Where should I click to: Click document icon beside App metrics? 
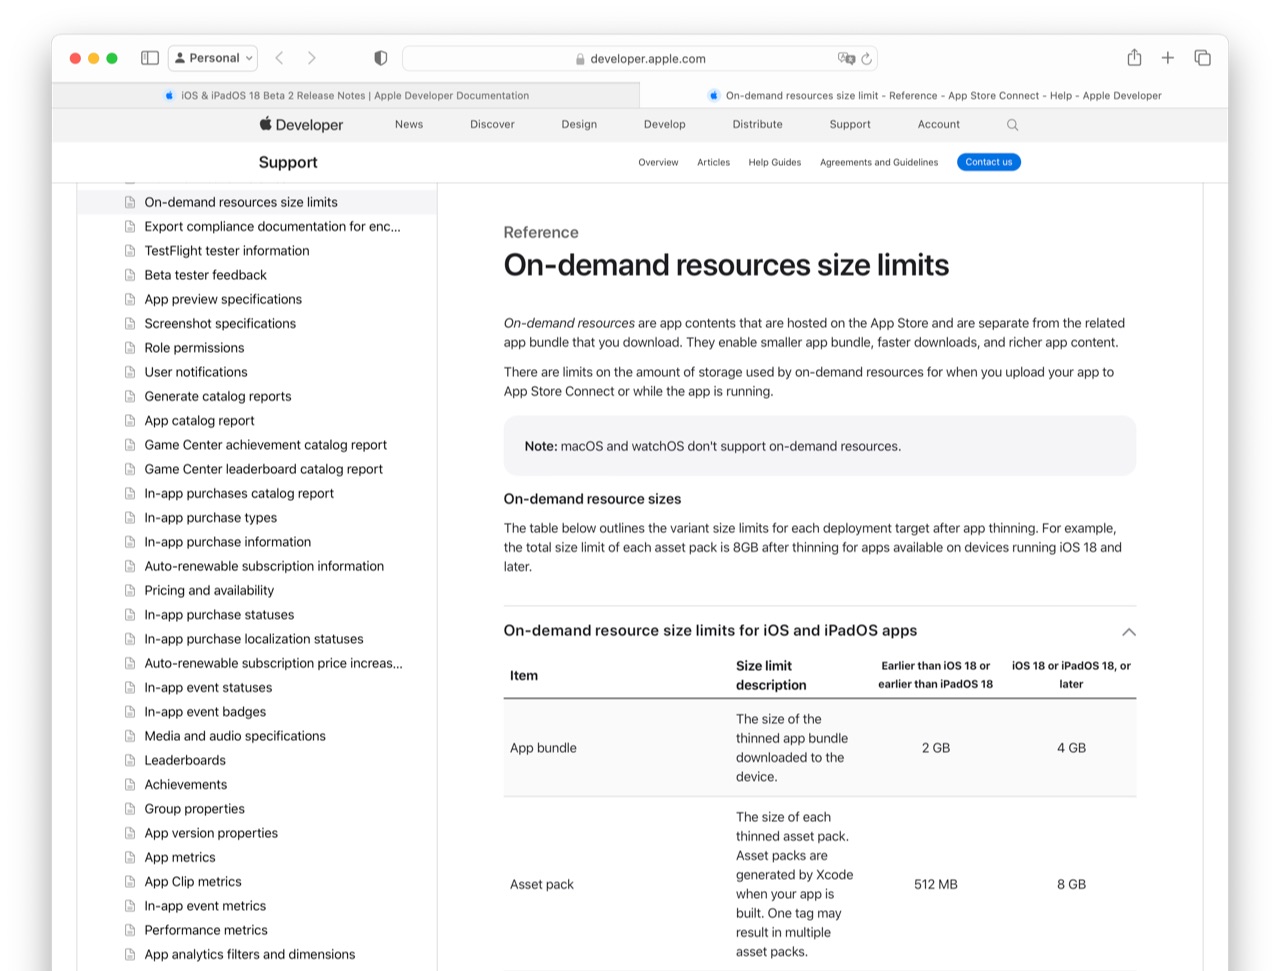pos(129,857)
